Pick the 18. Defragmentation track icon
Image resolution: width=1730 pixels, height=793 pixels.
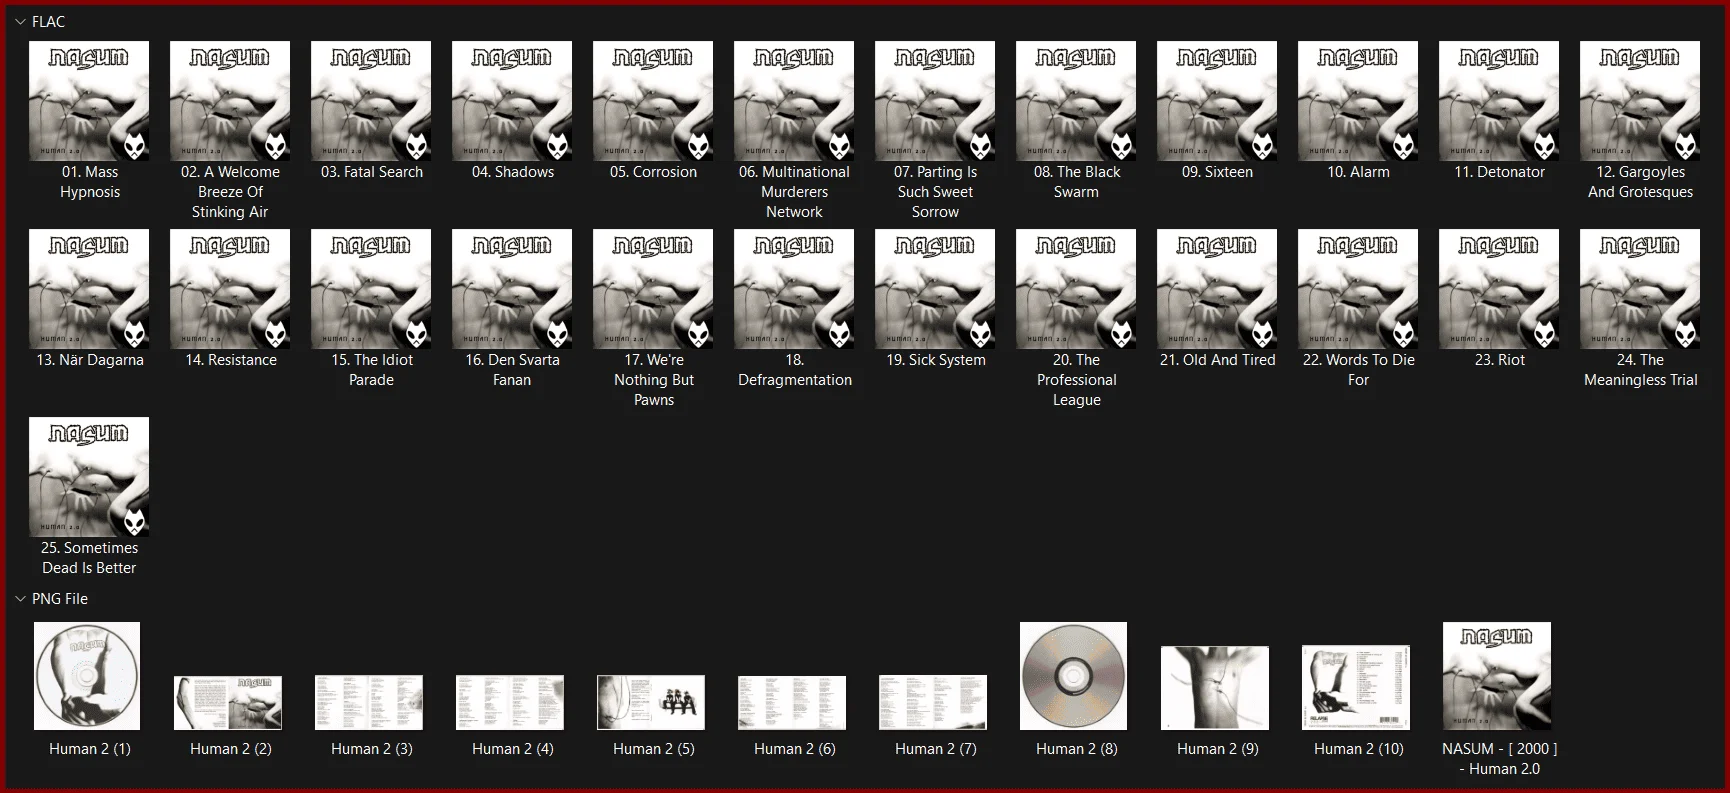click(794, 289)
